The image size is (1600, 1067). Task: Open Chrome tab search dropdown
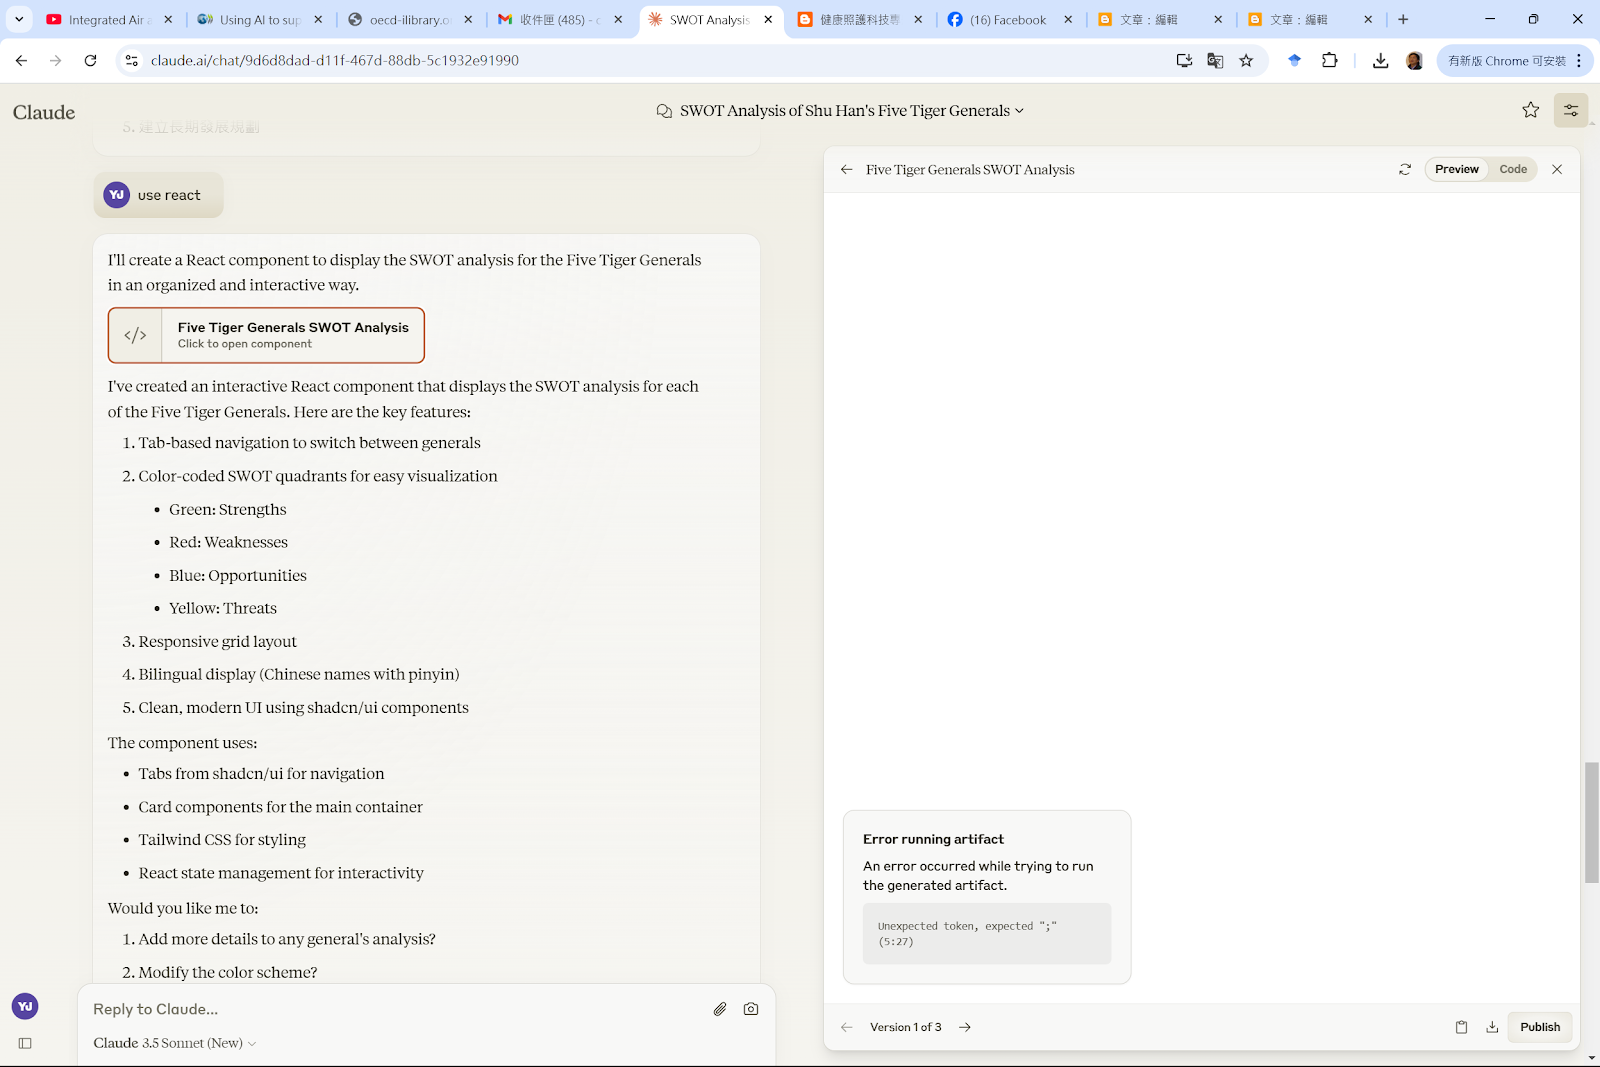pyautogui.click(x=19, y=19)
